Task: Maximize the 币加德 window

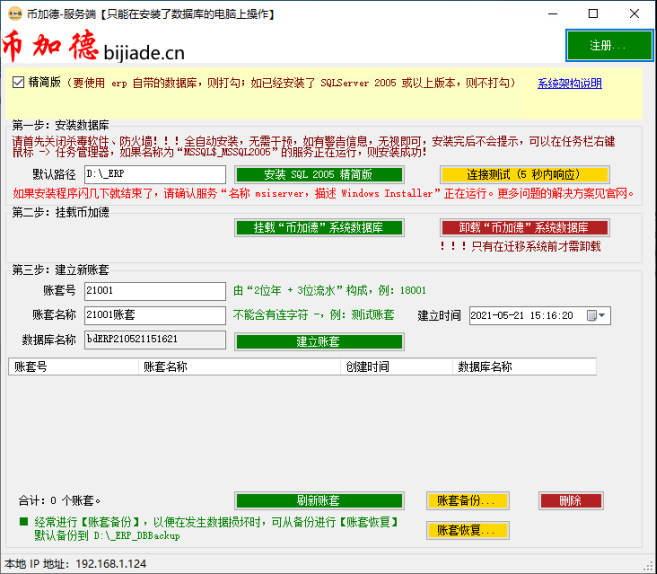Action: click(x=593, y=14)
